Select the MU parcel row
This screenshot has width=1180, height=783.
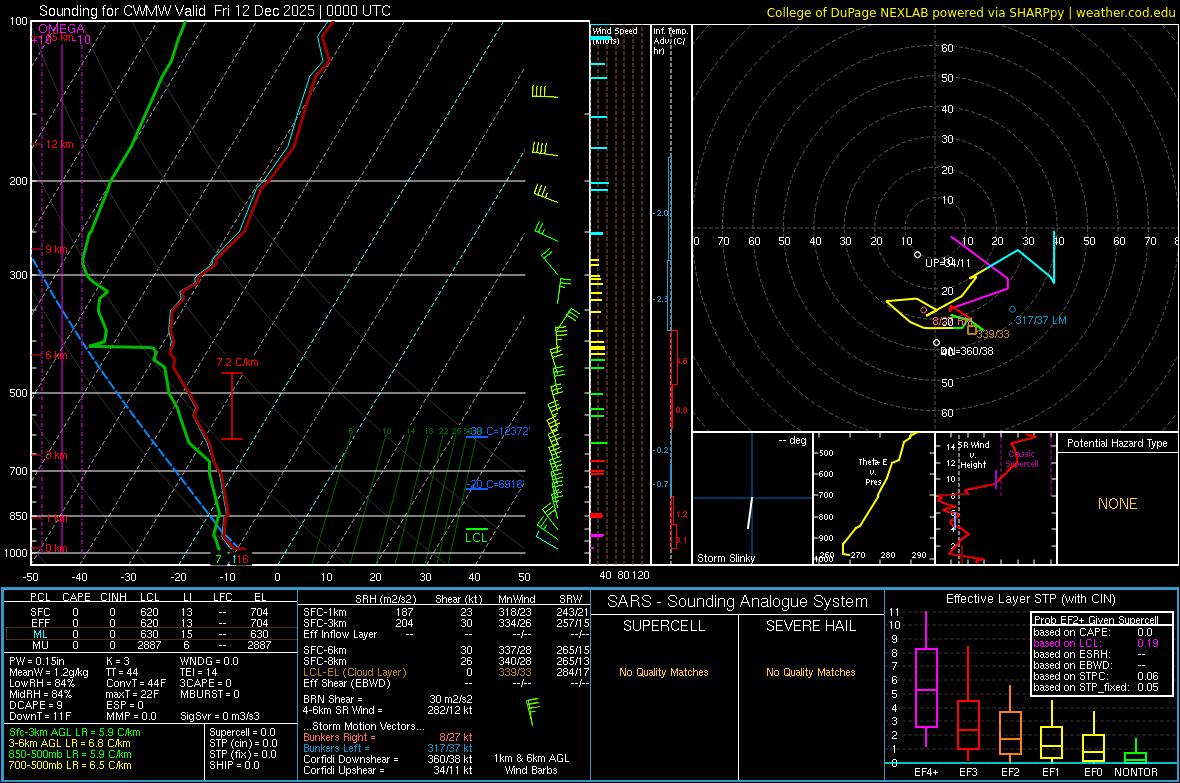pyautogui.click(x=149, y=645)
